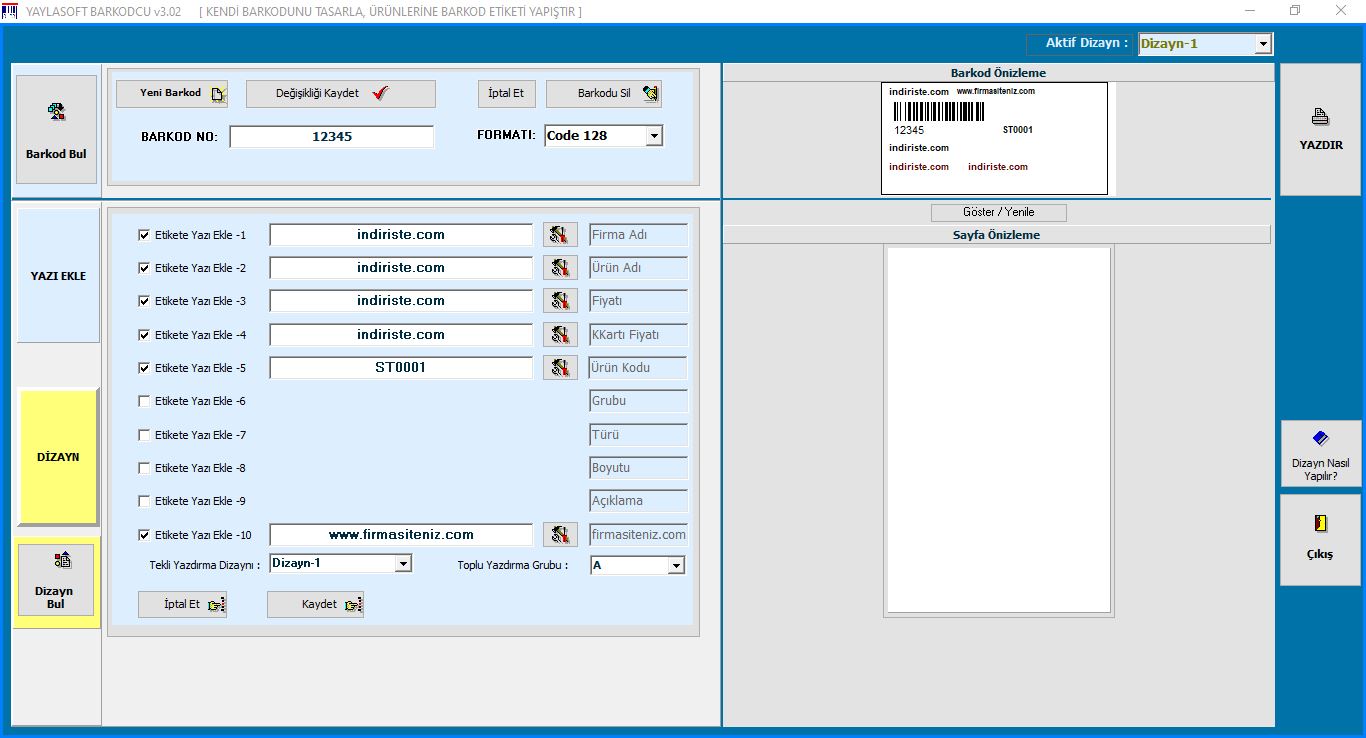Click Değişikliği Kaydet button
This screenshot has width=1366, height=738.
(341, 93)
